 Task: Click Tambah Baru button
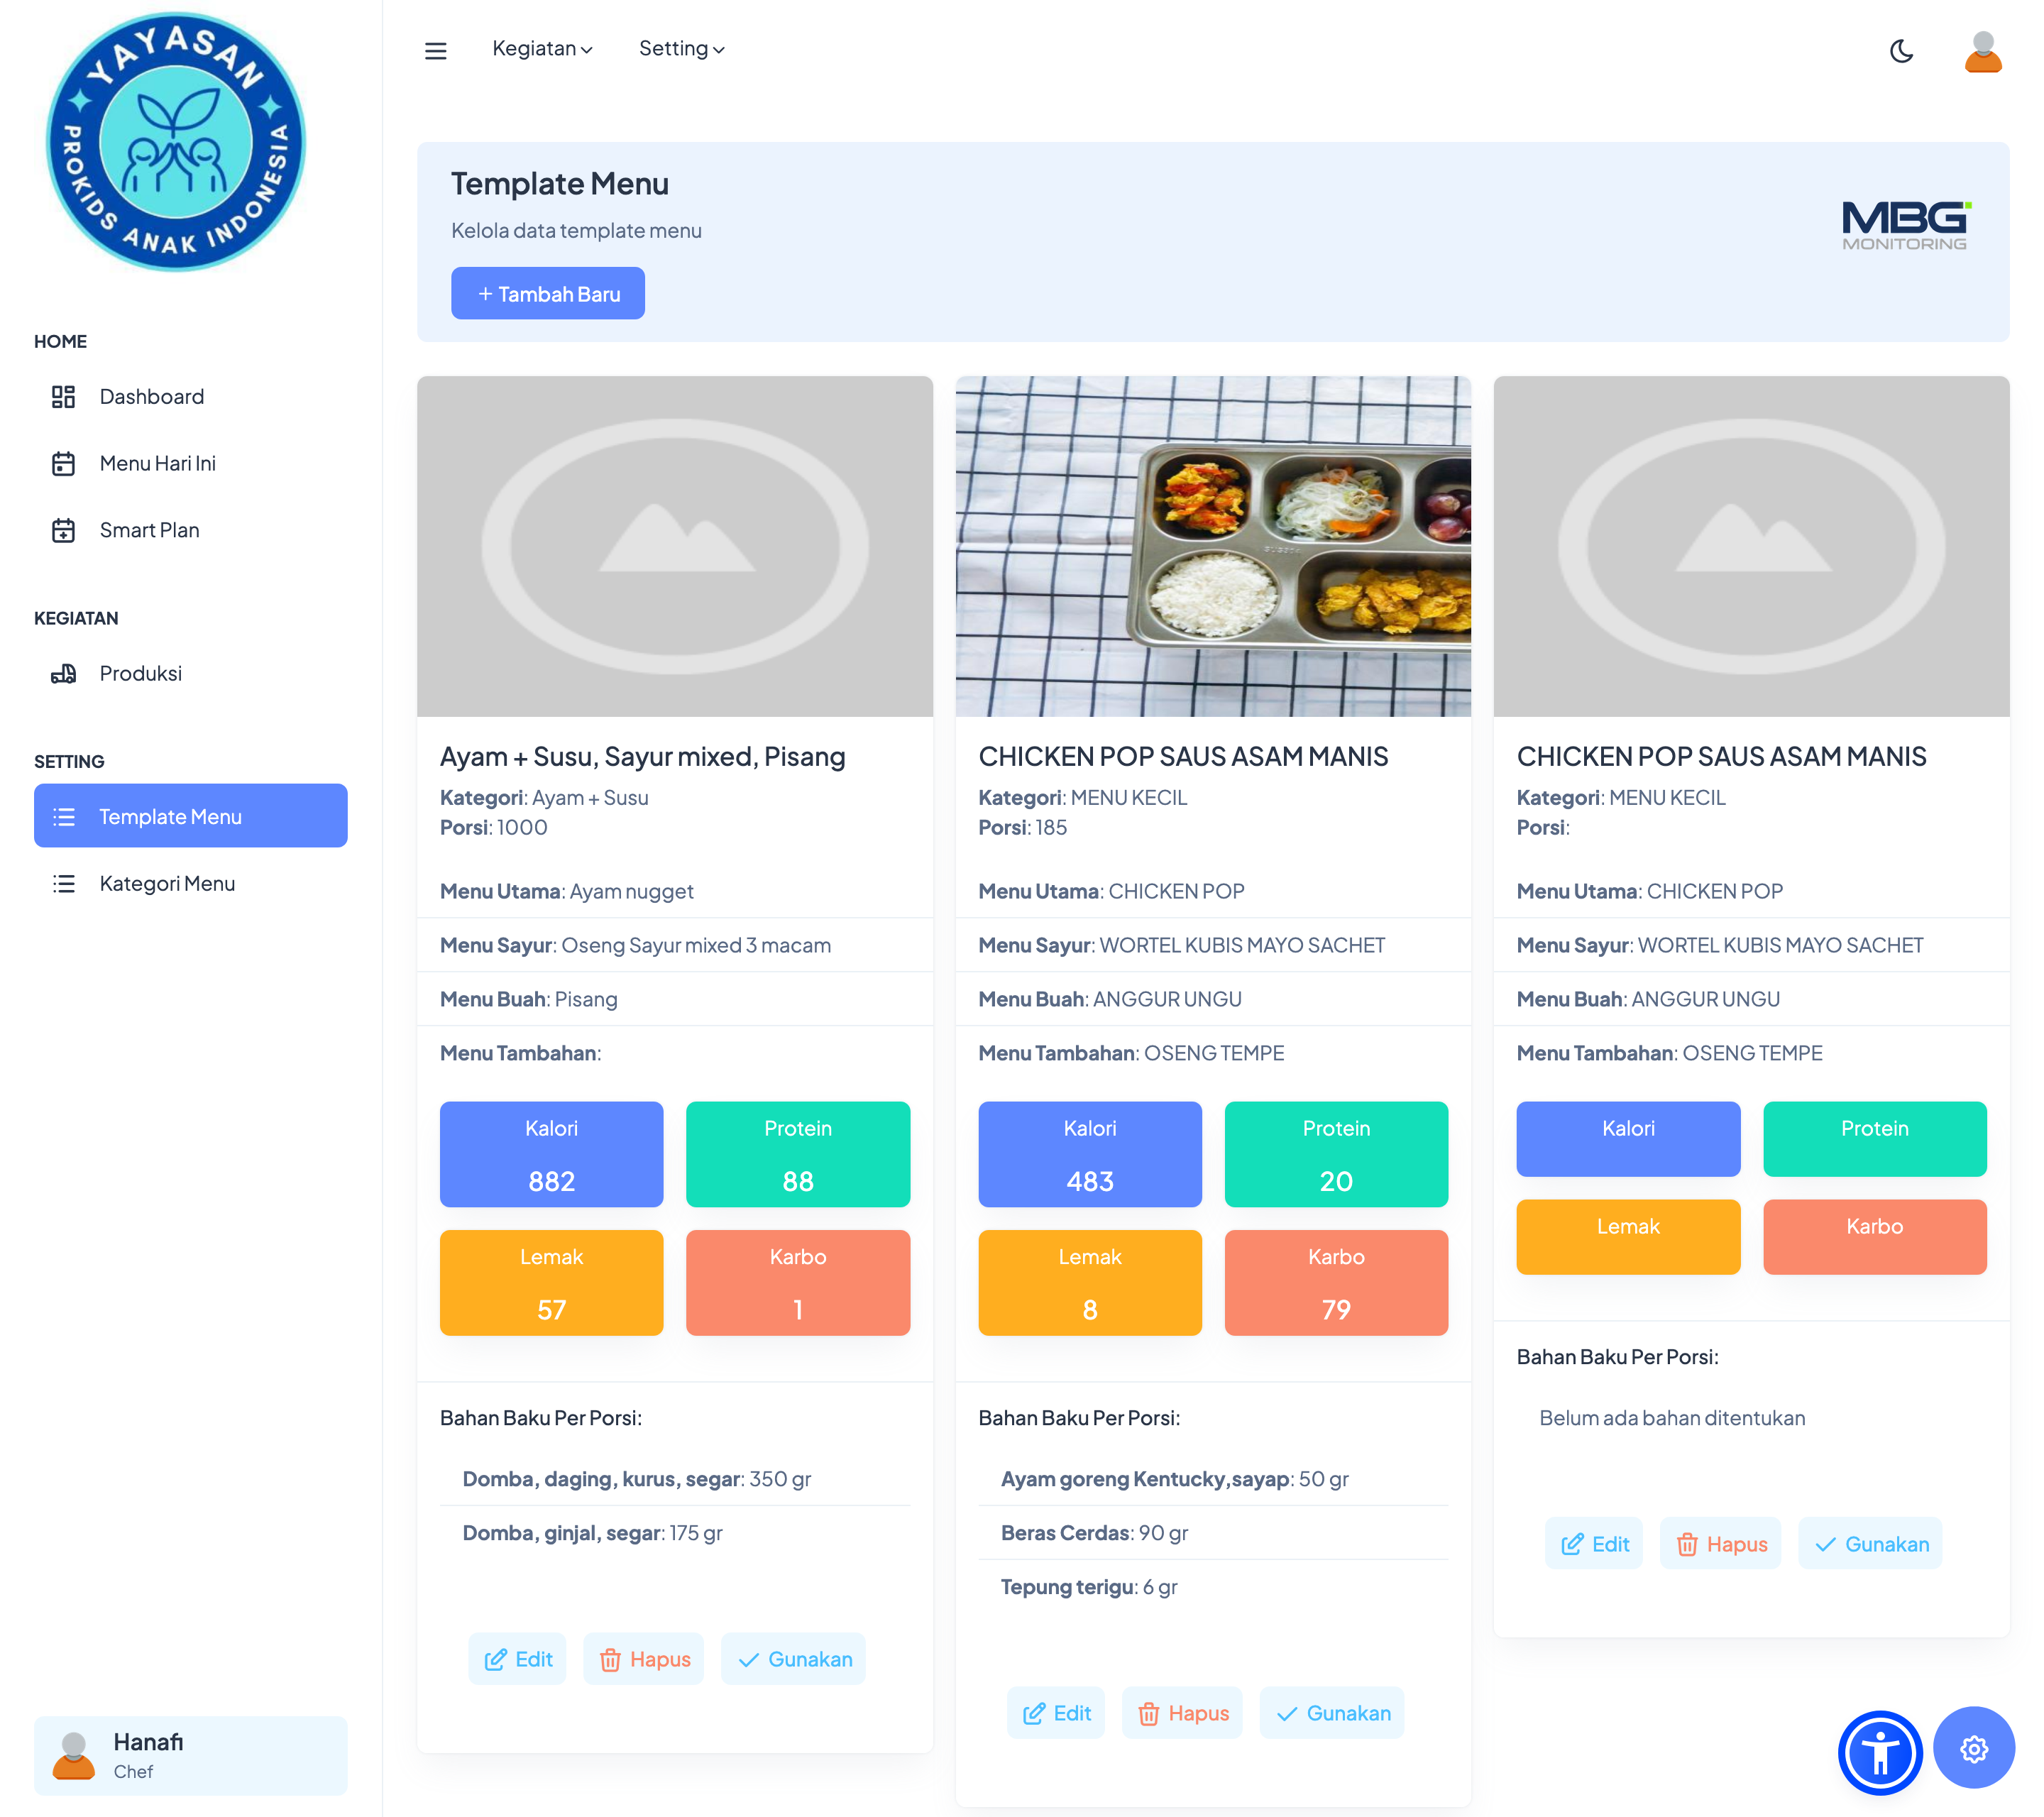(x=547, y=294)
